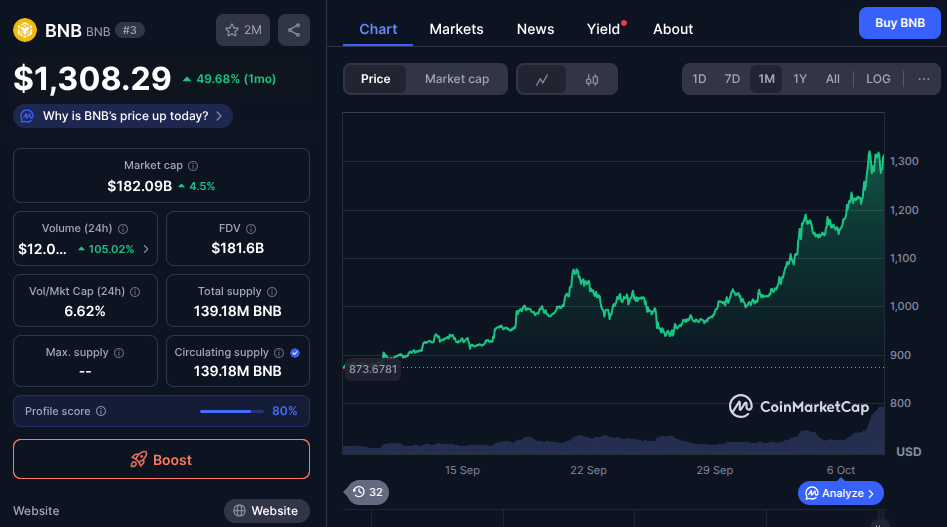Select the Market cap toggle
Image resolution: width=947 pixels, height=527 pixels.
tap(457, 79)
